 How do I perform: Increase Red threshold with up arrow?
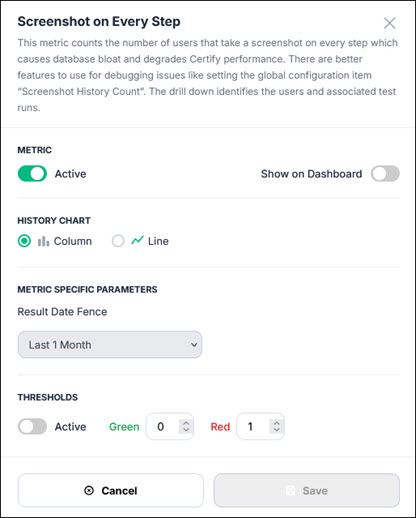(276, 423)
